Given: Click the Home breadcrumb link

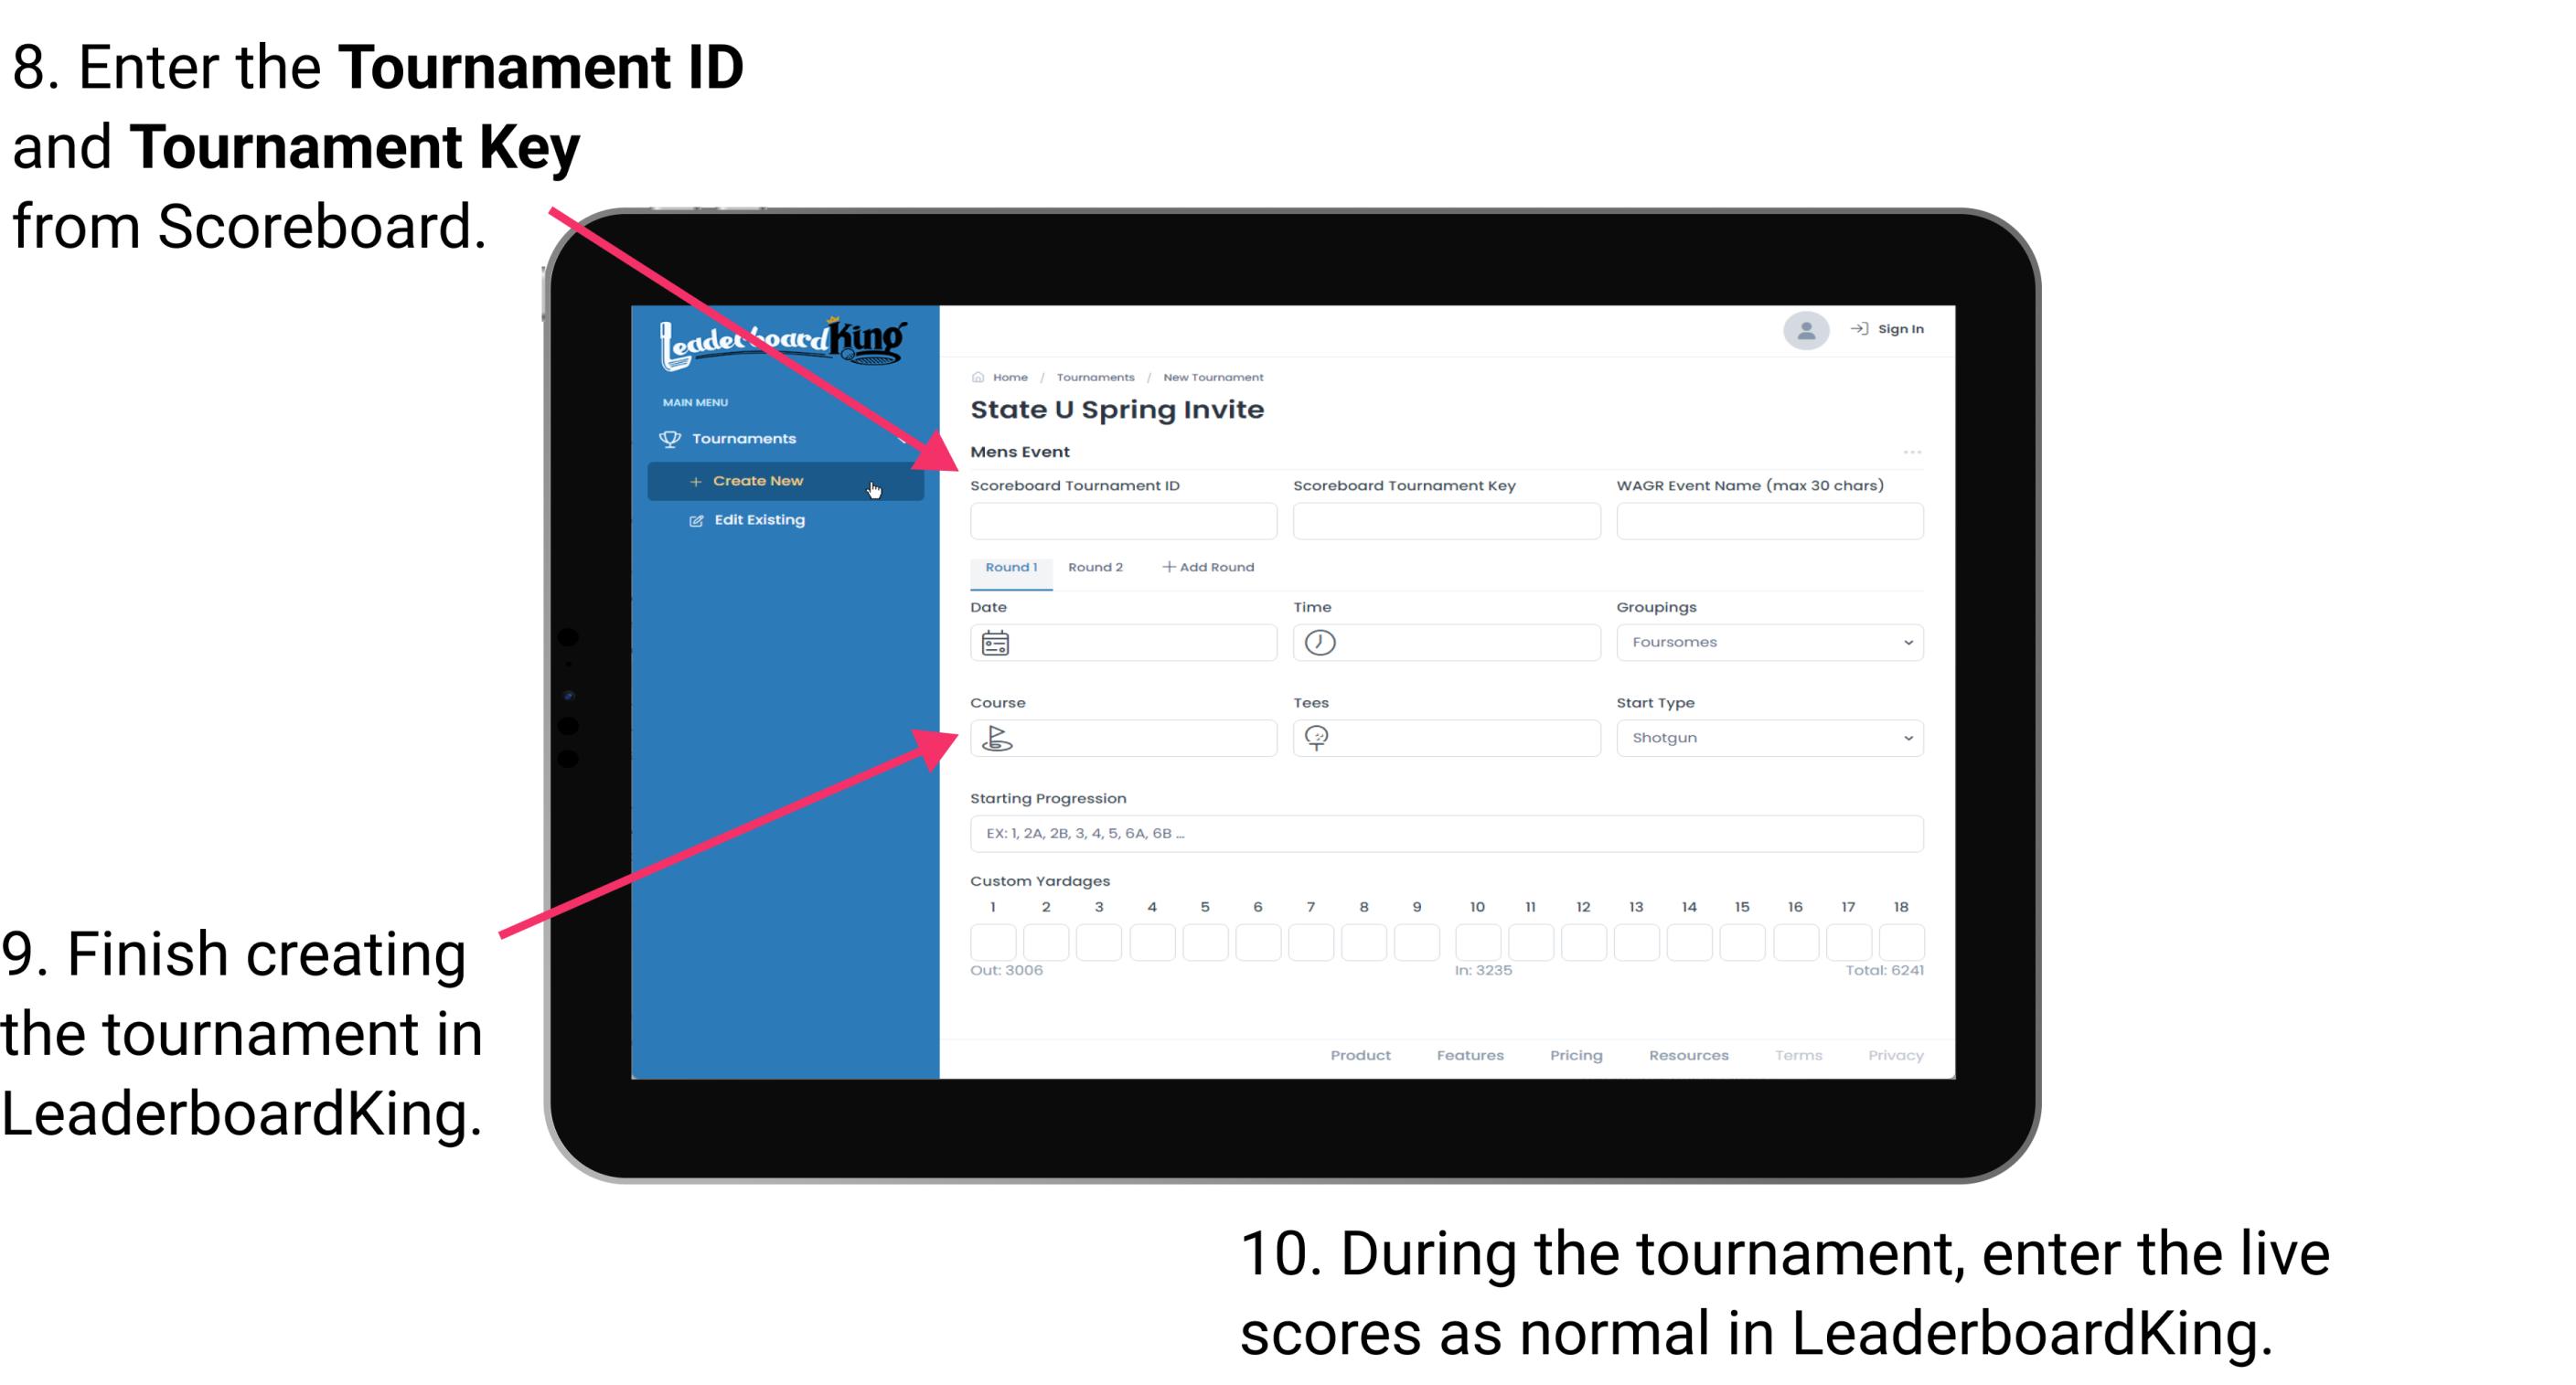Looking at the screenshot, I should (x=1007, y=377).
